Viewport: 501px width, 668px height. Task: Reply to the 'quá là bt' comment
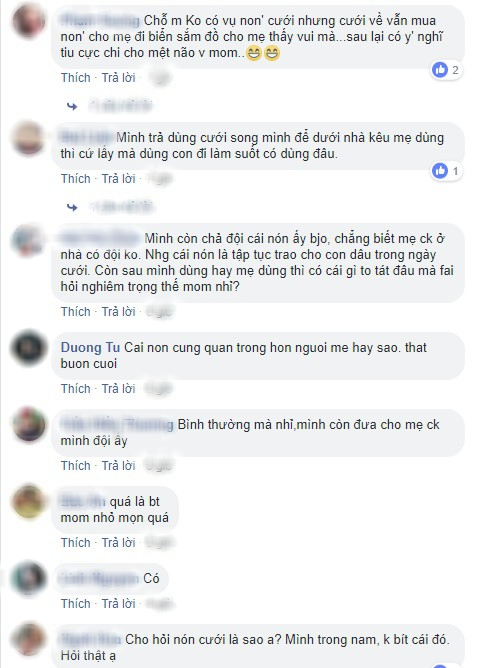click(118, 542)
